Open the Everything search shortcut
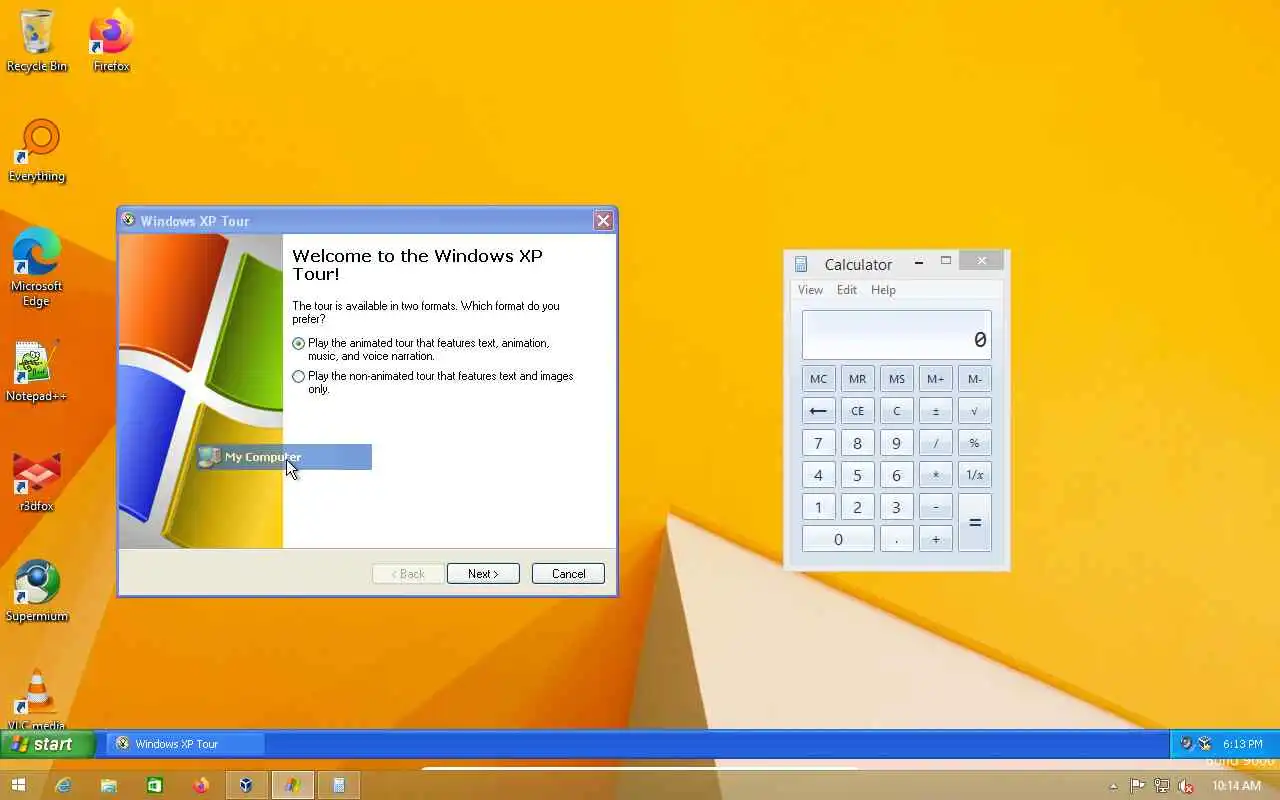Viewport: 1280px width, 800px height. pyautogui.click(x=37, y=150)
